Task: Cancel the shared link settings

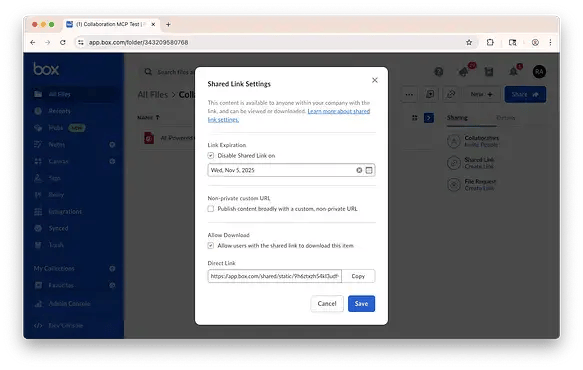Action: 327,303
